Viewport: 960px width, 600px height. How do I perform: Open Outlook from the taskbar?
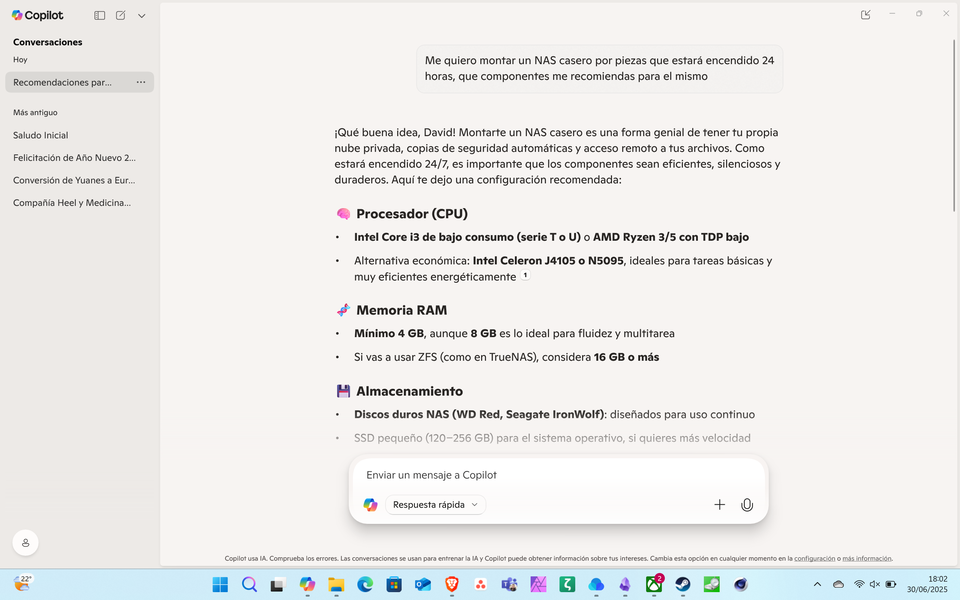(x=422, y=585)
